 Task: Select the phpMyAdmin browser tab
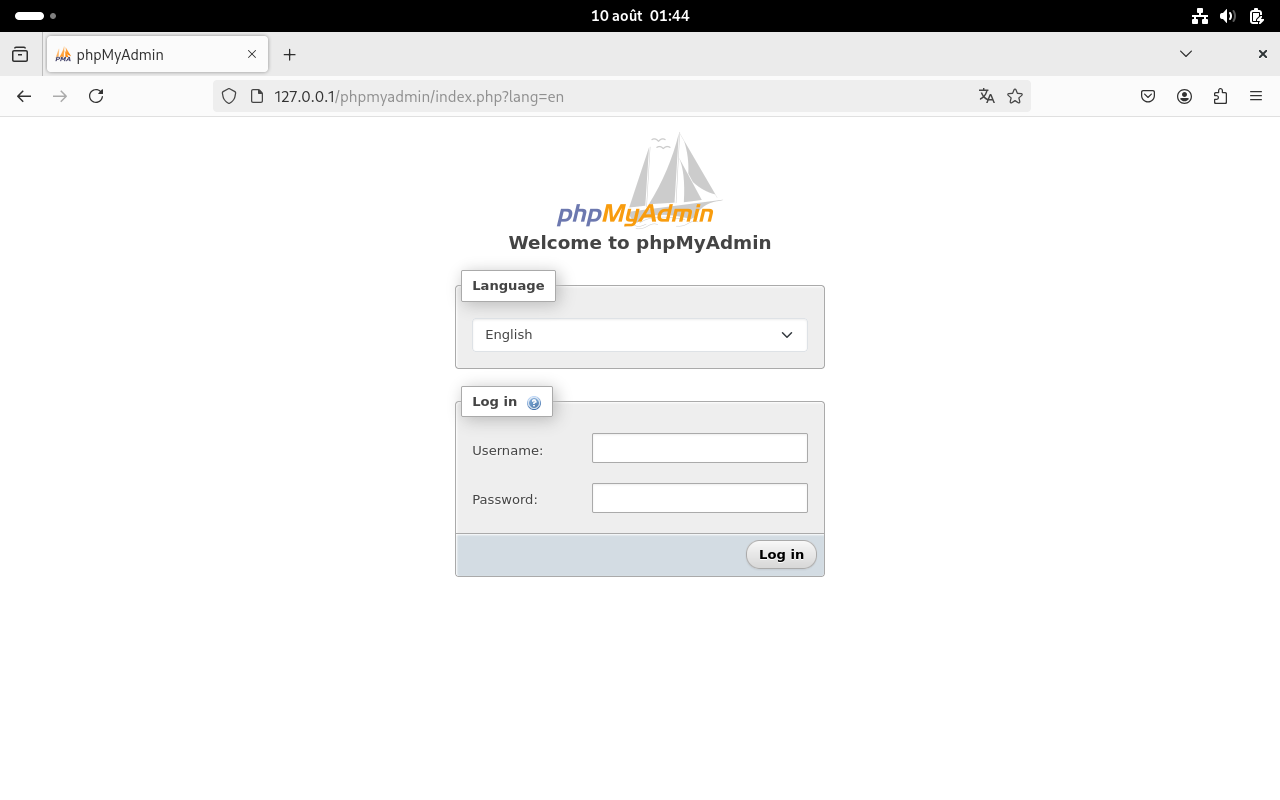point(157,54)
